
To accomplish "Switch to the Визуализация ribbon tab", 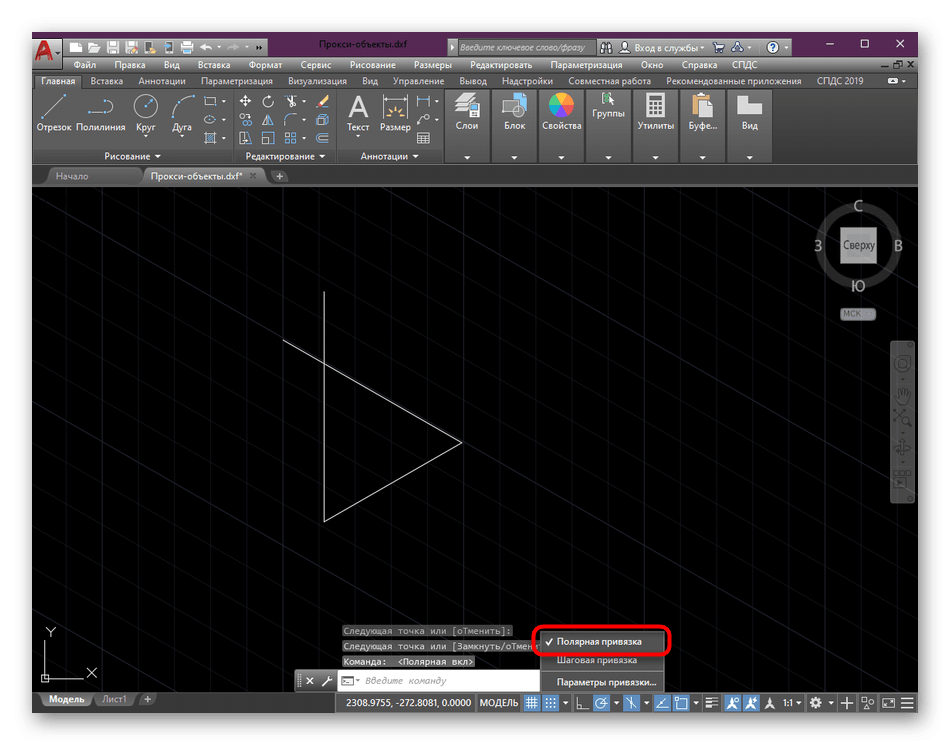I will [x=317, y=81].
